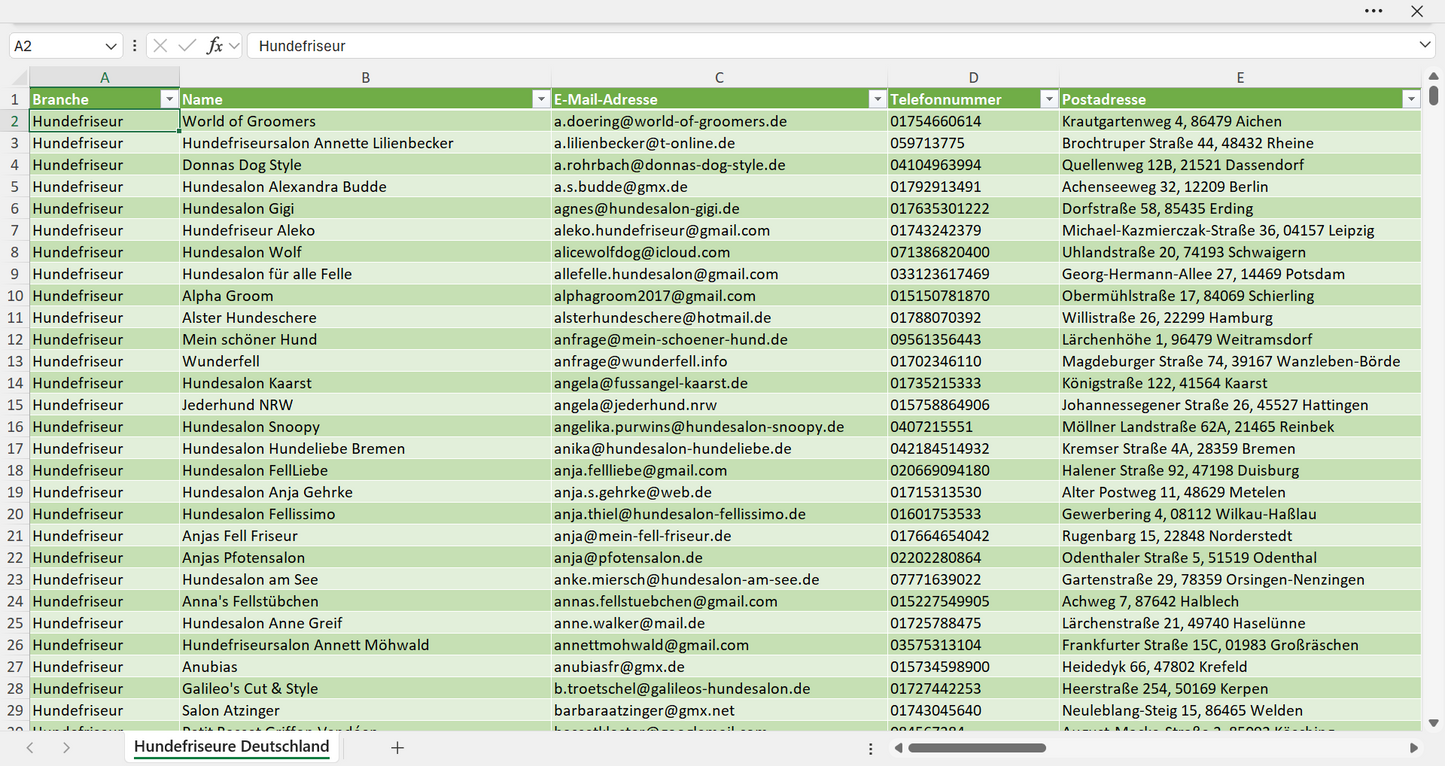Expand the formula bar chevron

click(1425, 46)
